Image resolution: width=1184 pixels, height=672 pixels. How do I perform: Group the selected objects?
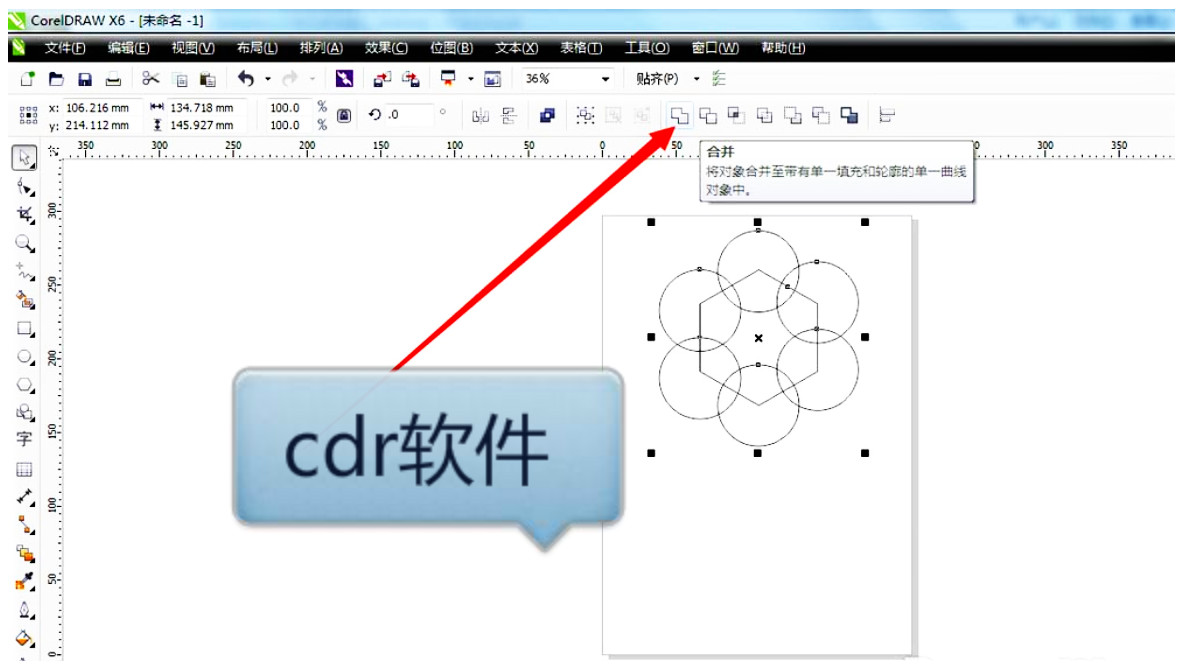pos(585,116)
